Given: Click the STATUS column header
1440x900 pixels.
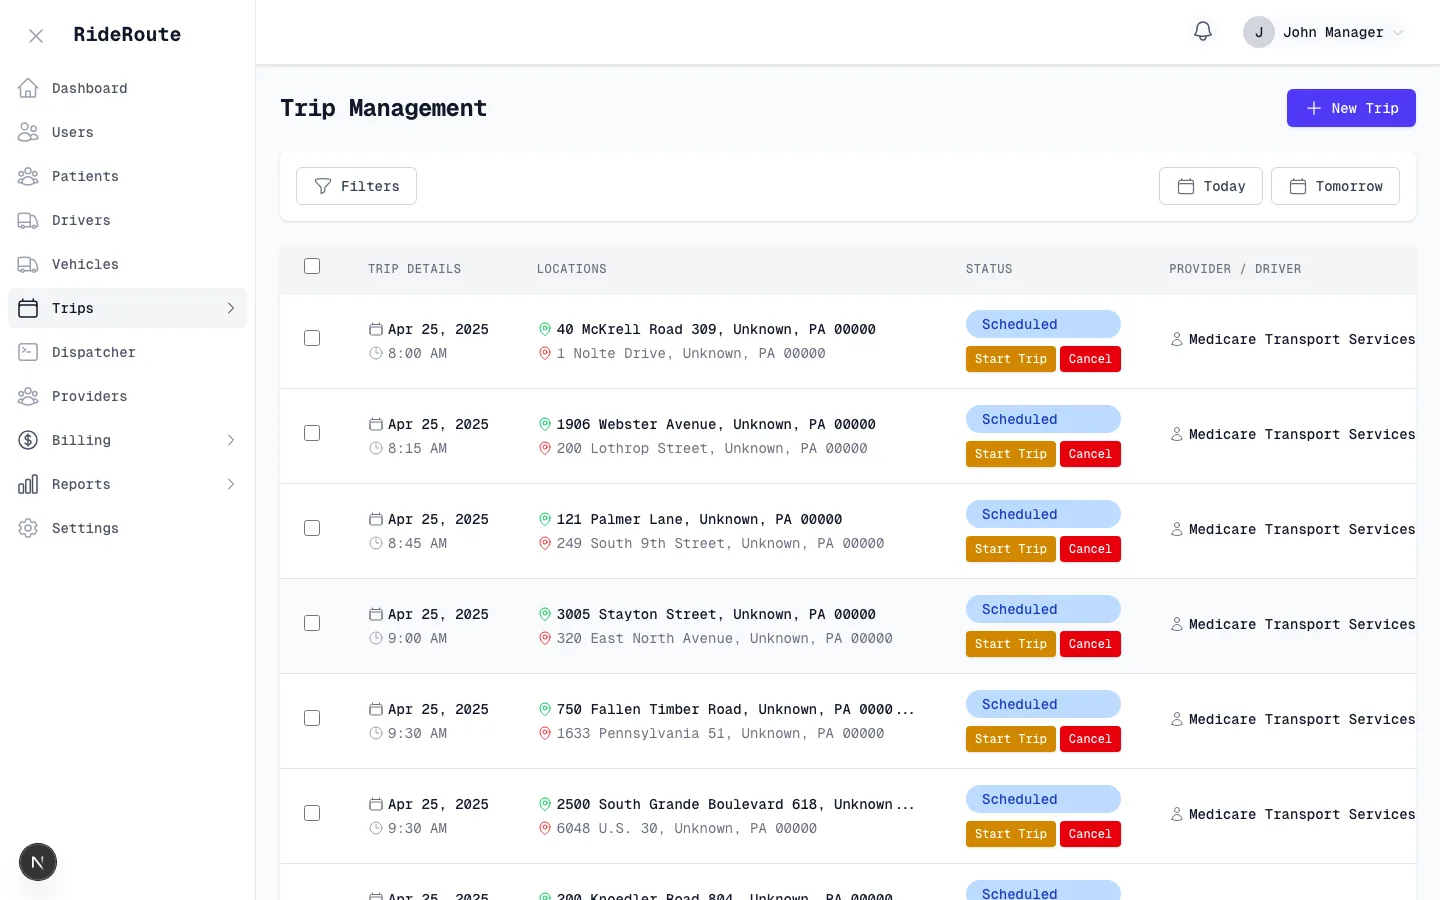Looking at the screenshot, I should (x=989, y=269).
